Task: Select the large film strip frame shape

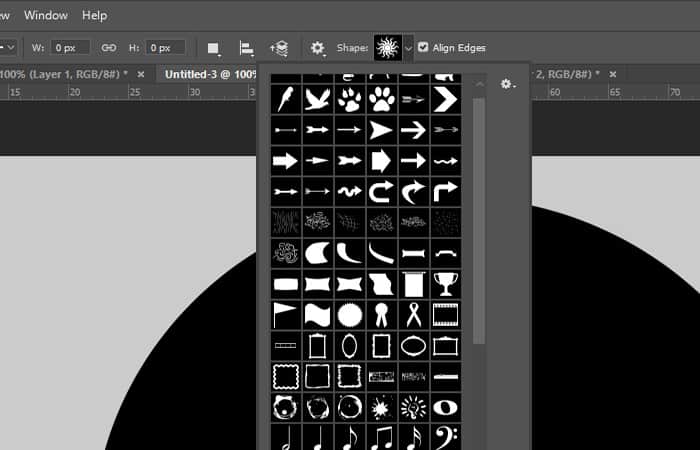Action: click(x=446, y=315)
